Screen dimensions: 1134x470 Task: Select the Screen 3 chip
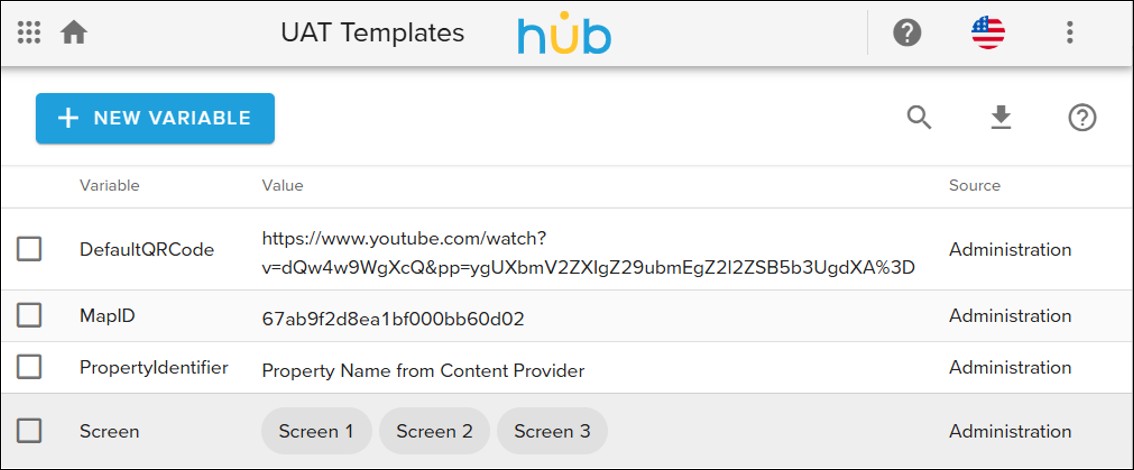[x=552, y=431]
